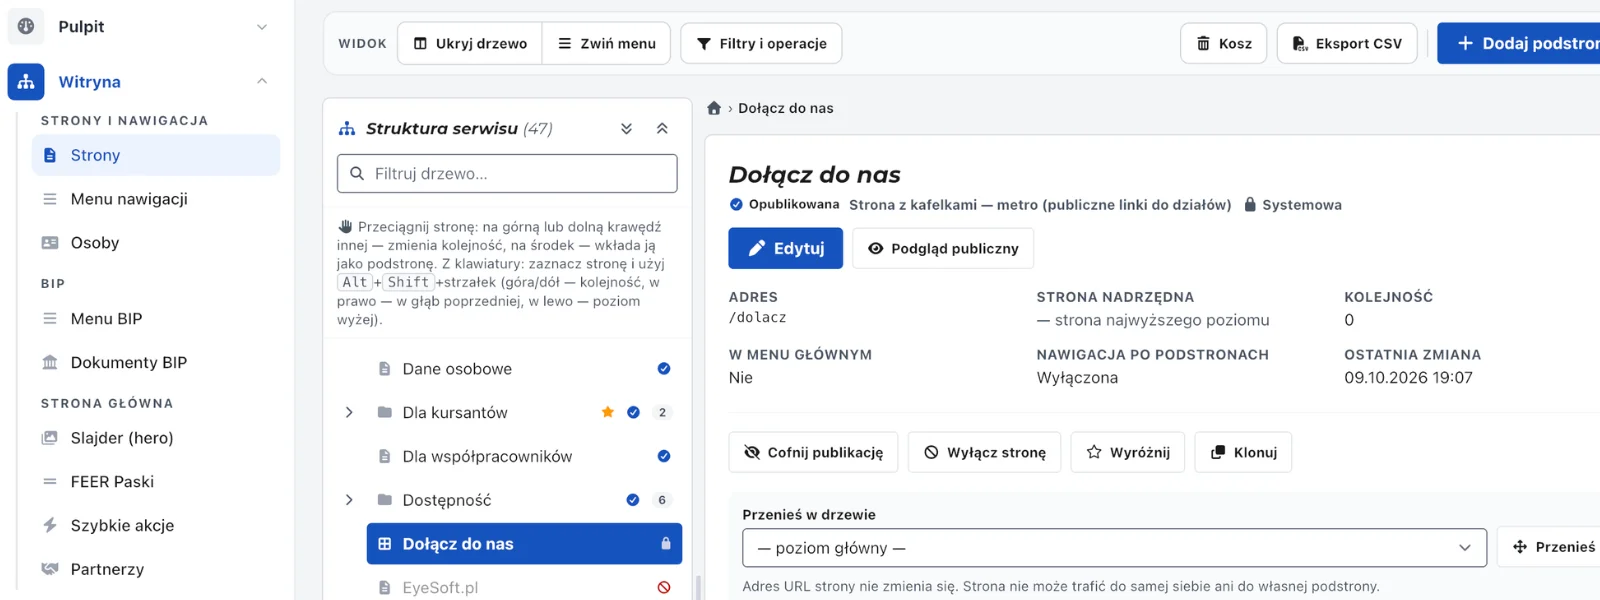1600x600 pixels.
Task: Click the Witryna sitemap icon
Action: (x=26, y=82)
